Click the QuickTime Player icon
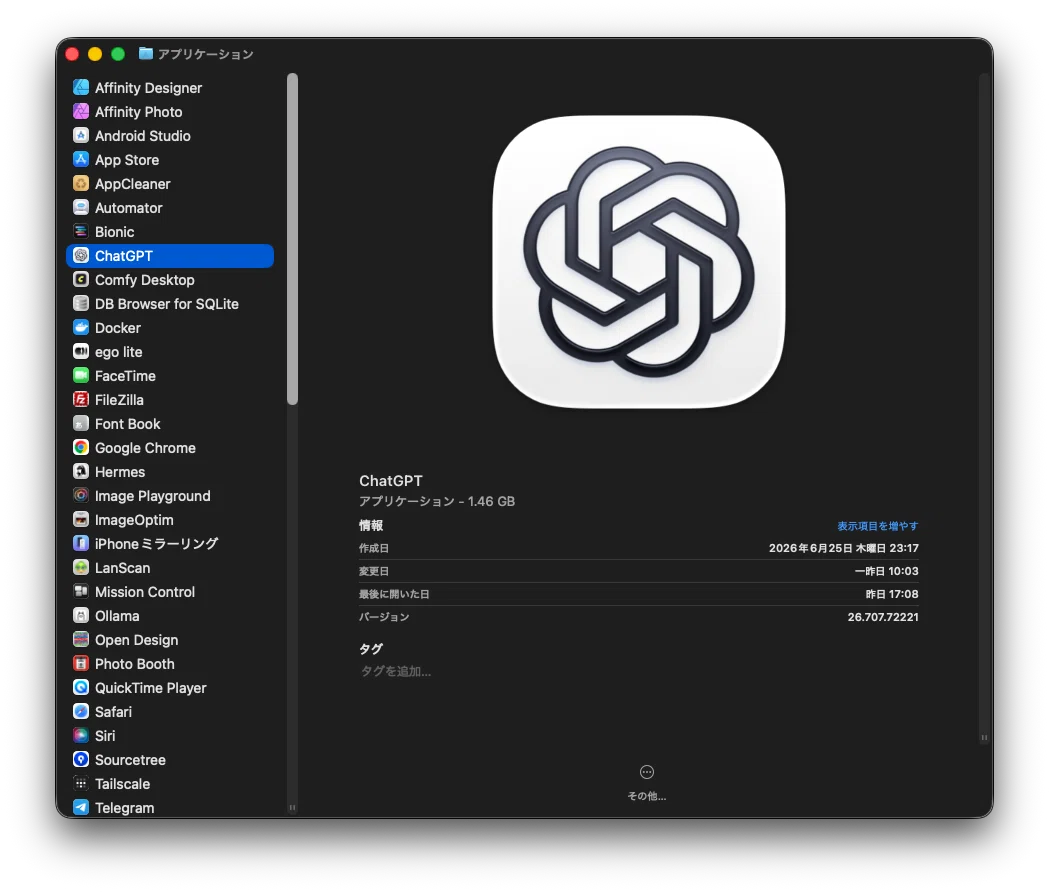1049x892 pixels. pyautogui.click(x=81, y=687)
